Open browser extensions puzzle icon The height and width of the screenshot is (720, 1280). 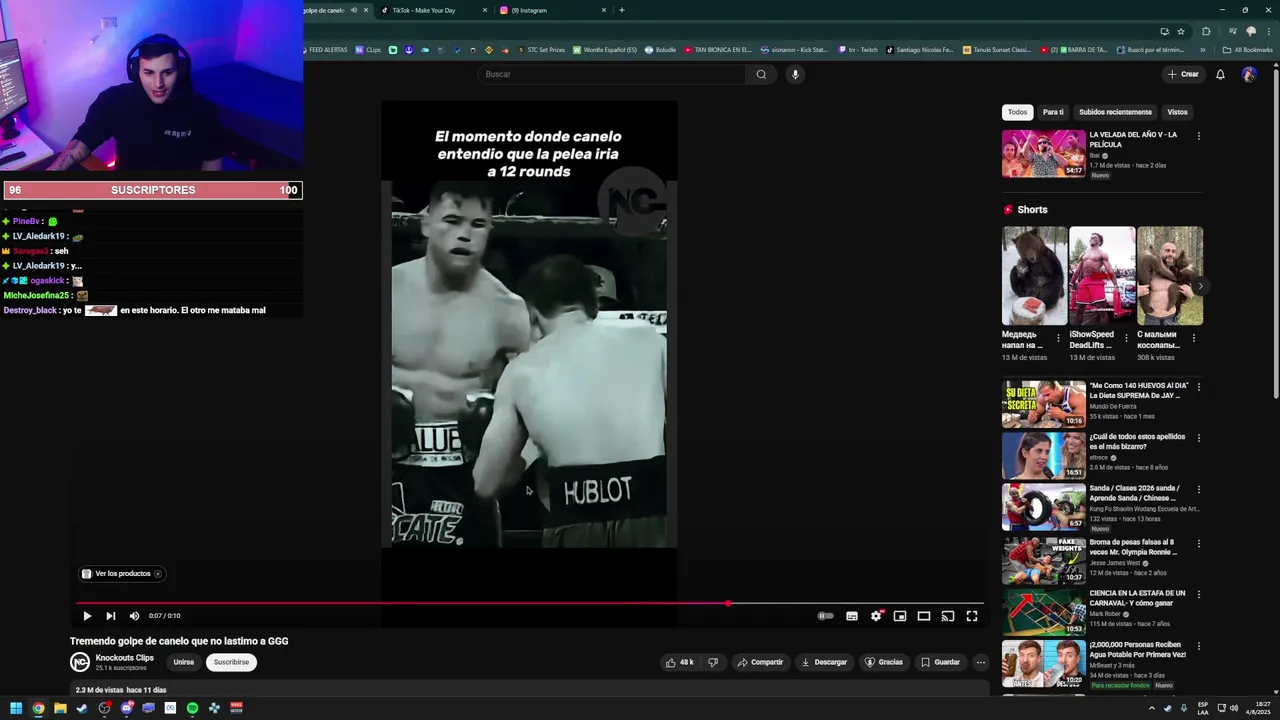click(1206, 31)
